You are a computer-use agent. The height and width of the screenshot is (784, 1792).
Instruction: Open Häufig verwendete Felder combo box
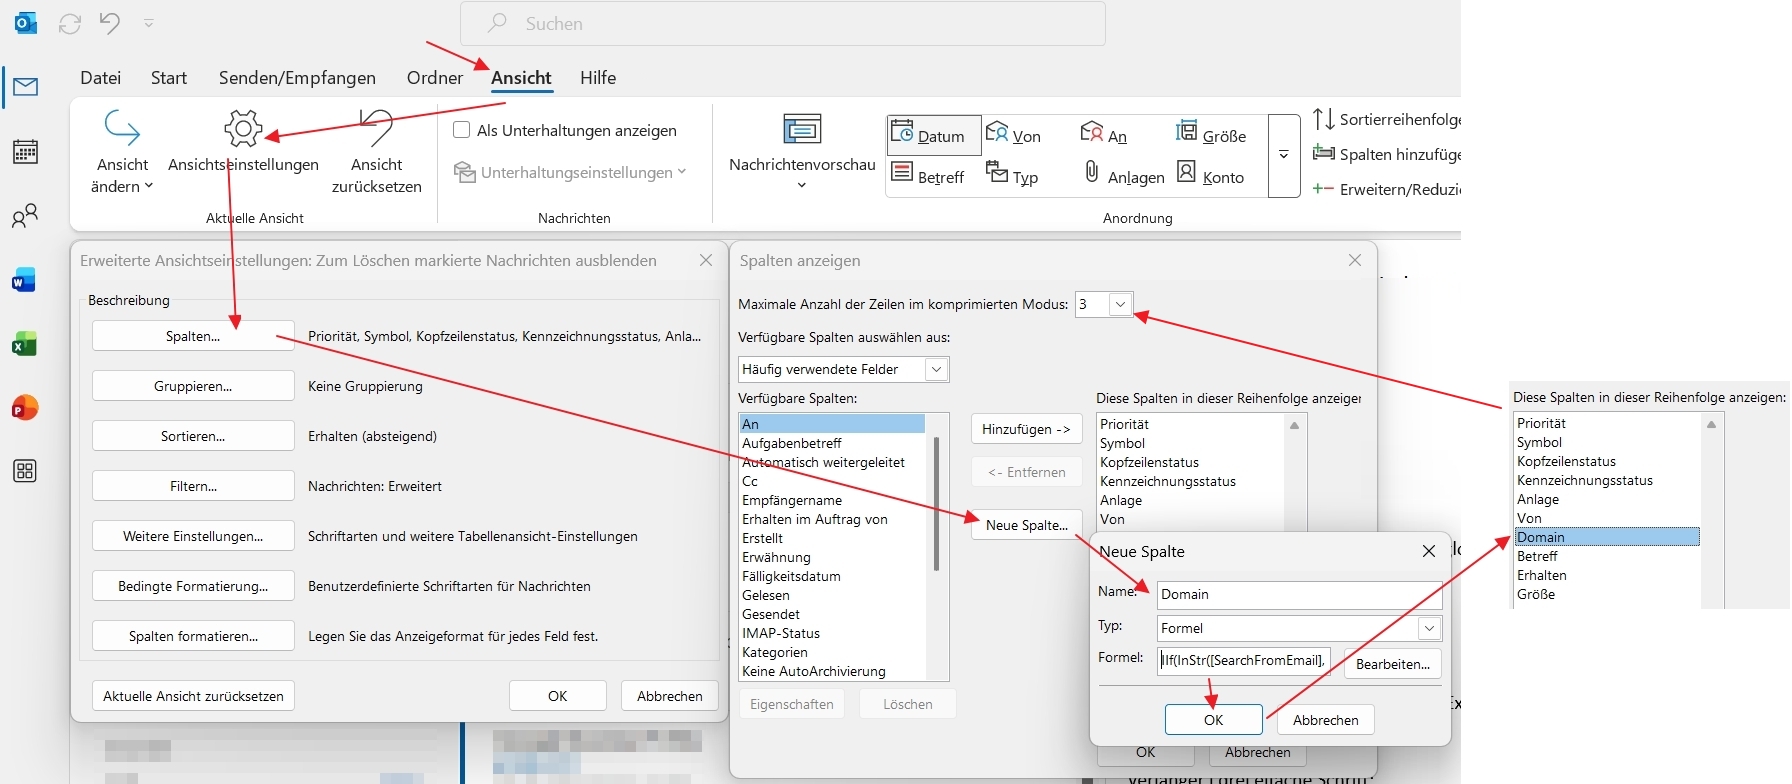pyautogui.click(x=843, y=369)
